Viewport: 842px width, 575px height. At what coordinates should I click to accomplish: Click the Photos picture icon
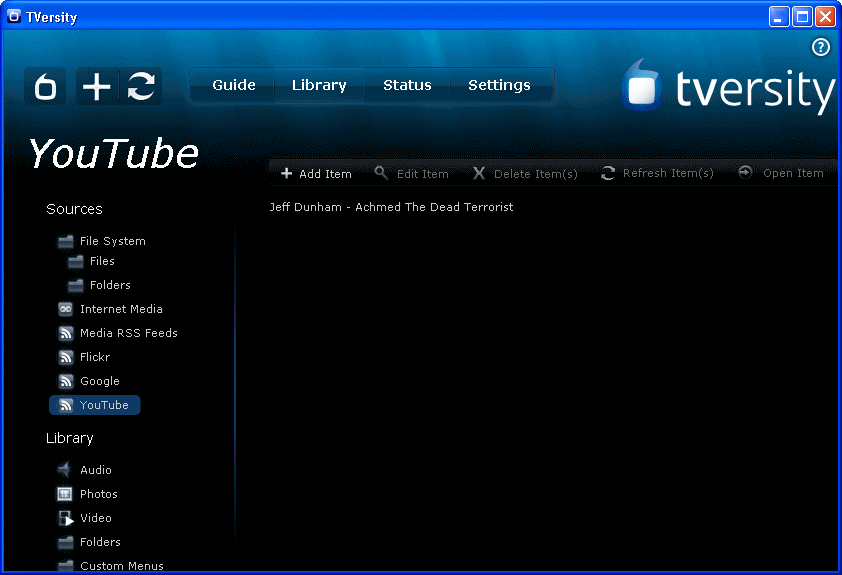click(64, 494)
